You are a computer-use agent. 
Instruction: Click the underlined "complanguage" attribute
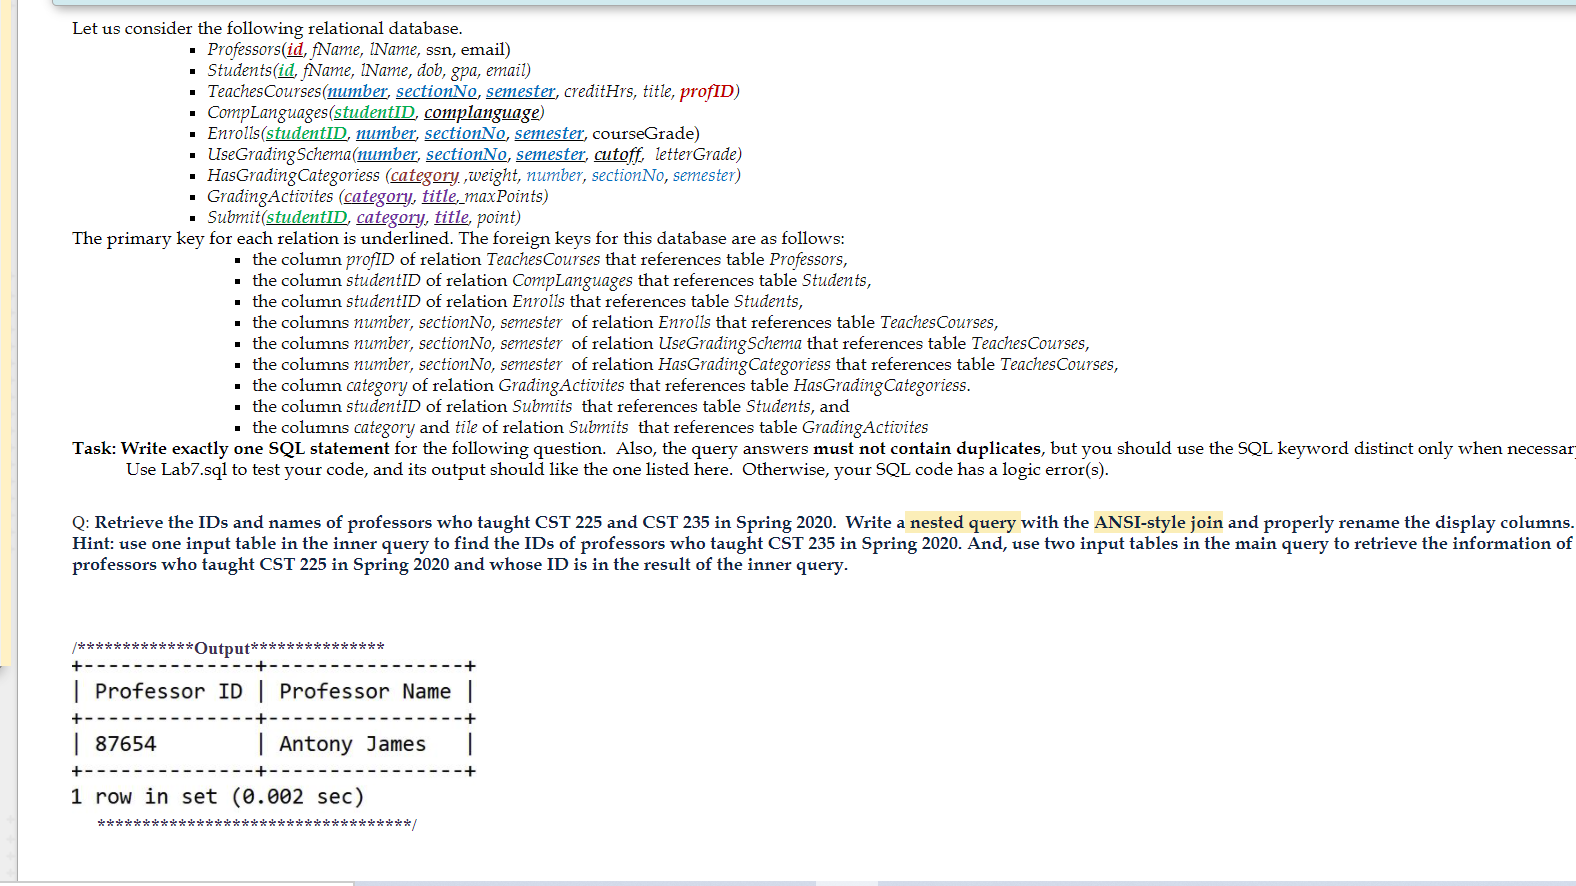pyautogui.click(x=481, y=112)
